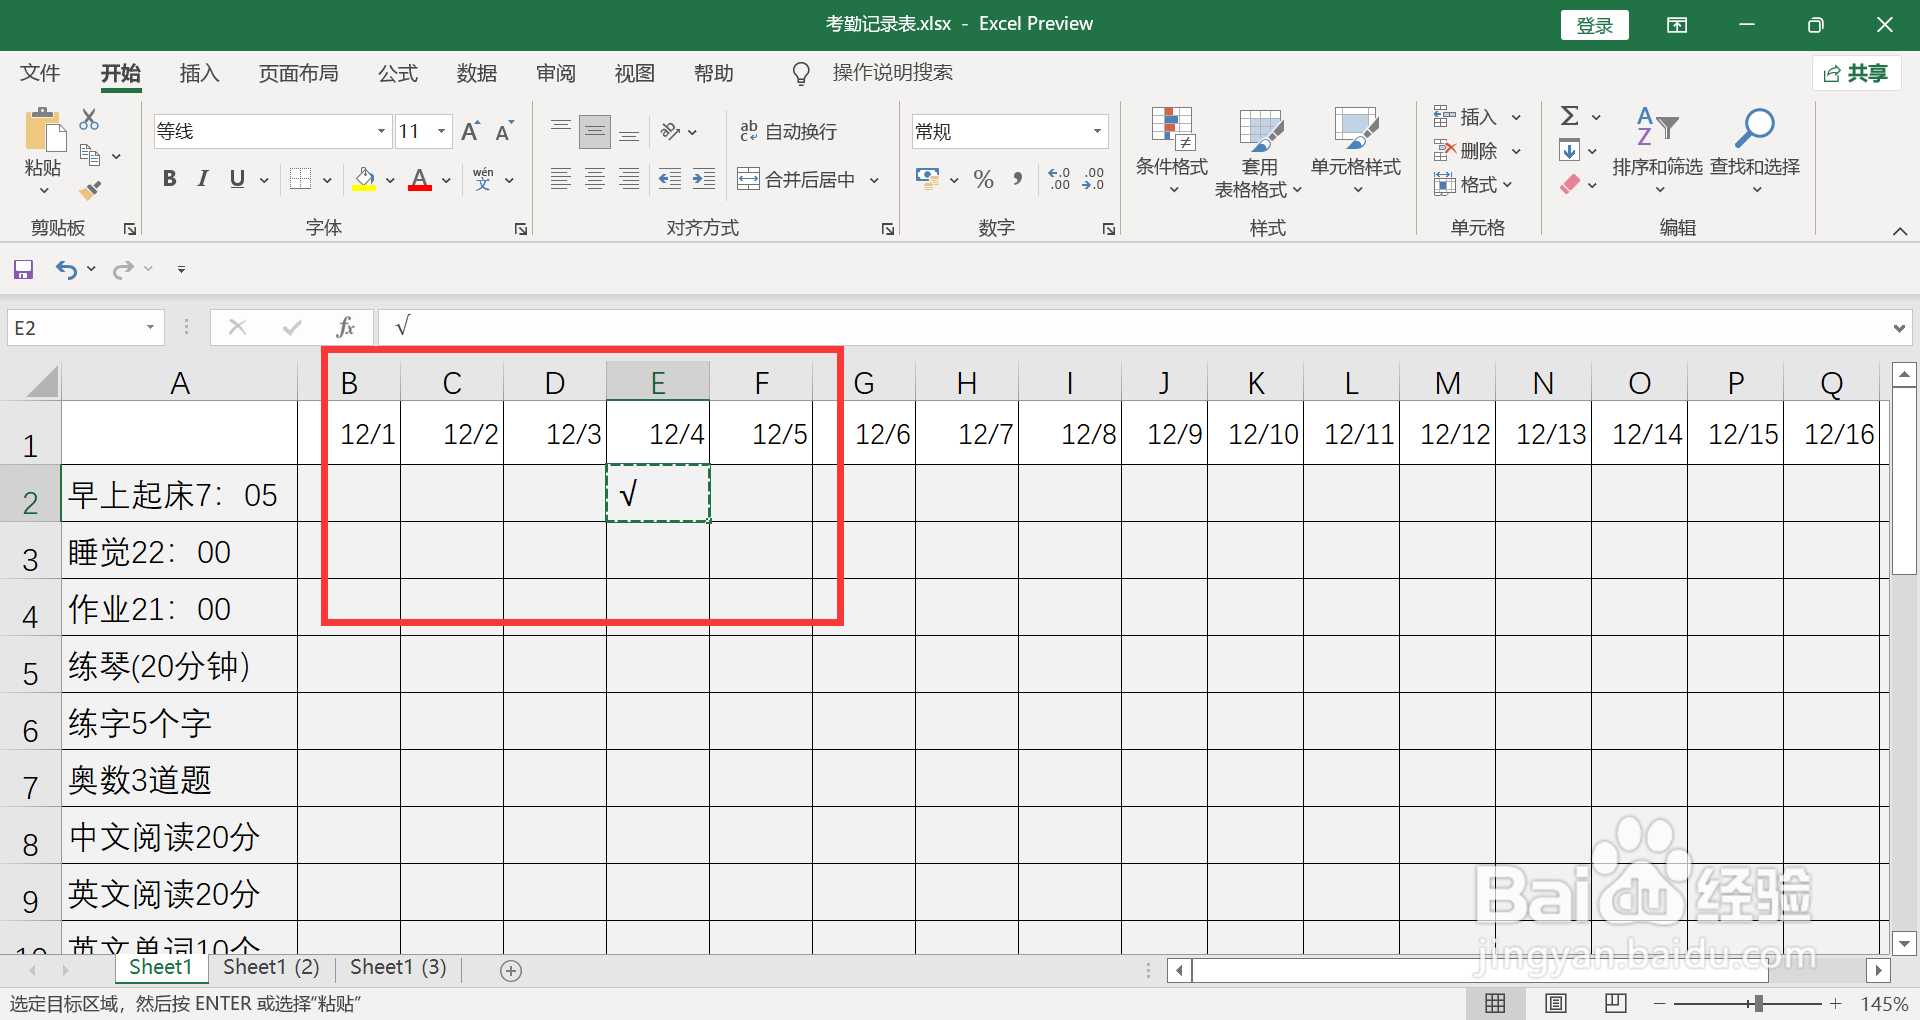Click the accounting number format icon
This screenshot has height=1020, width=1920.
pos(927,179)
